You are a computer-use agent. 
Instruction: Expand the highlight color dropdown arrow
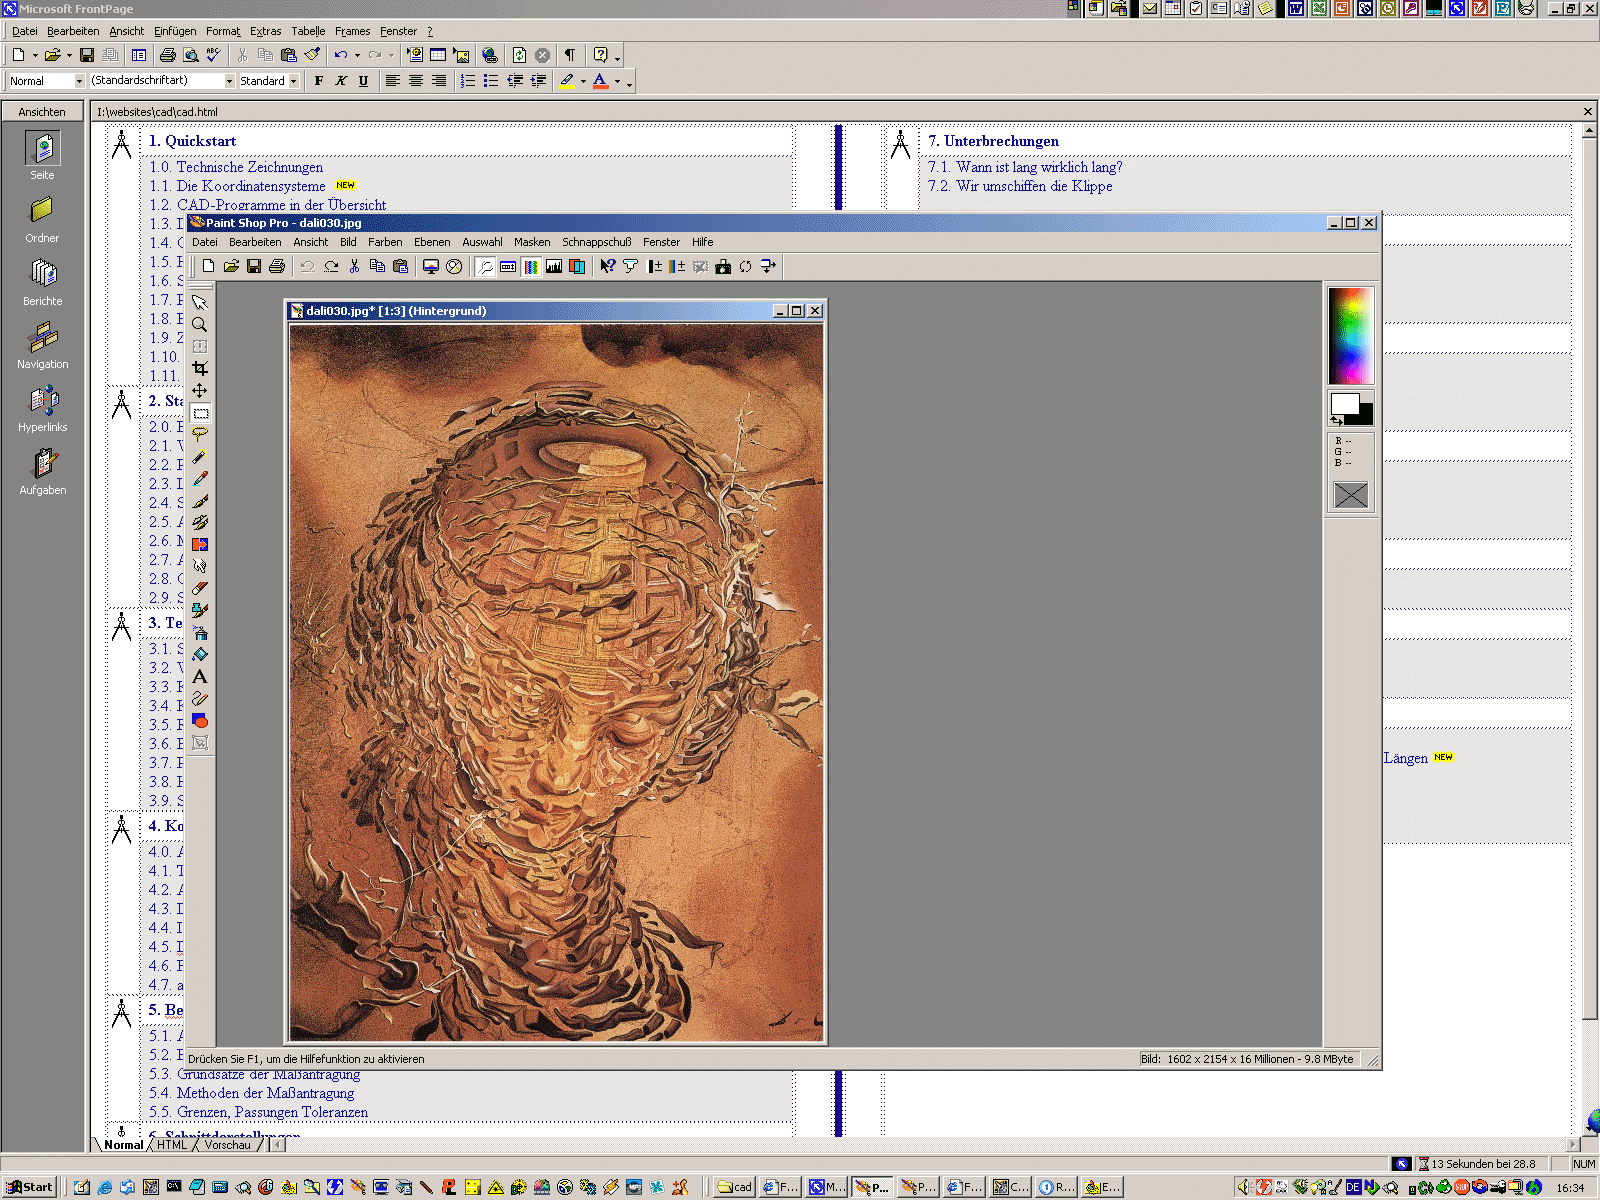(583, 81)
